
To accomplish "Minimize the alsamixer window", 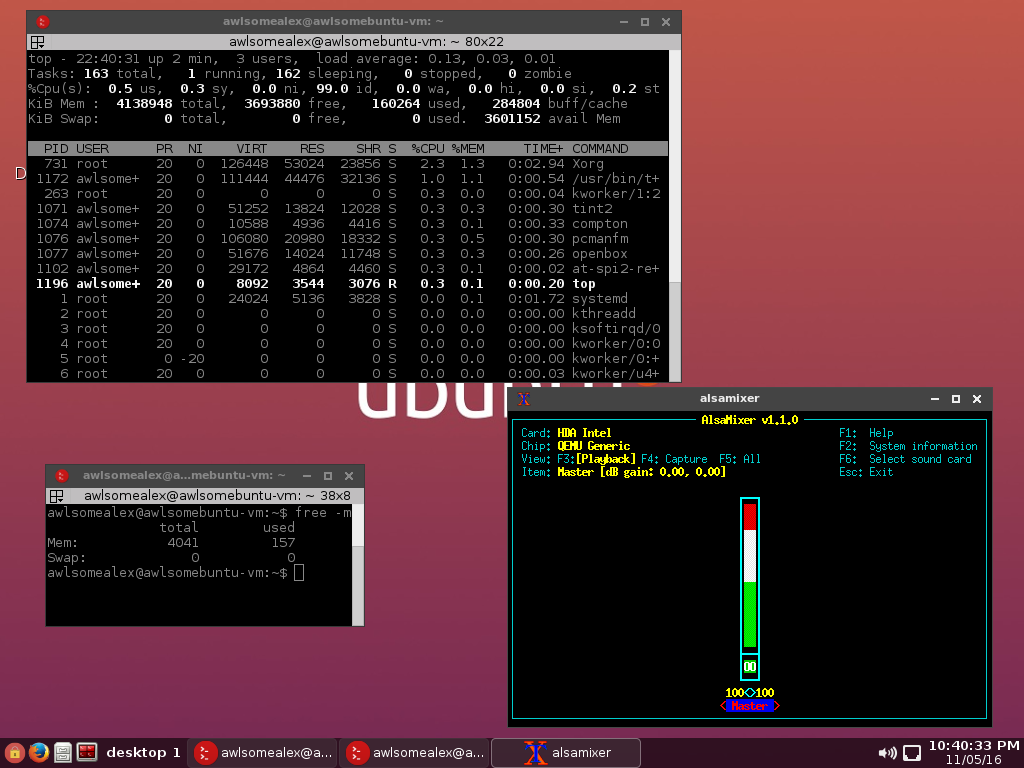I will [935, 398].
